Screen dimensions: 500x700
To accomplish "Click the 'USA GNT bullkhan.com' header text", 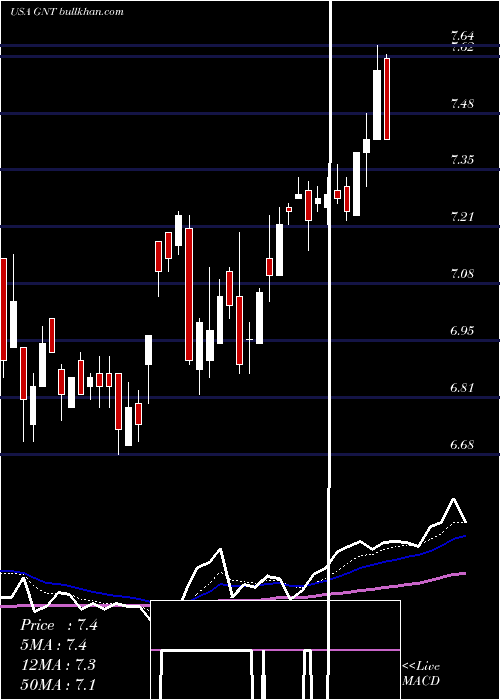I will tap(66, 12).
